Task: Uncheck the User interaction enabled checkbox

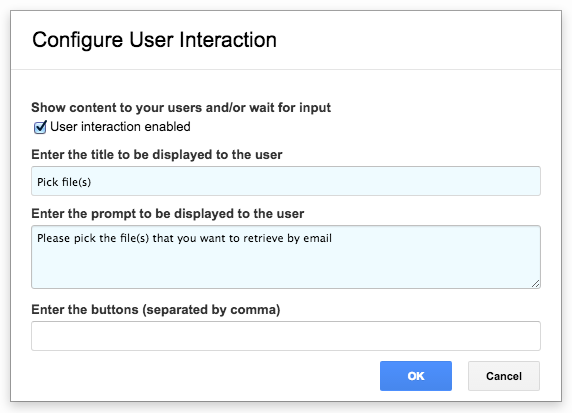Action: (40, 127)
